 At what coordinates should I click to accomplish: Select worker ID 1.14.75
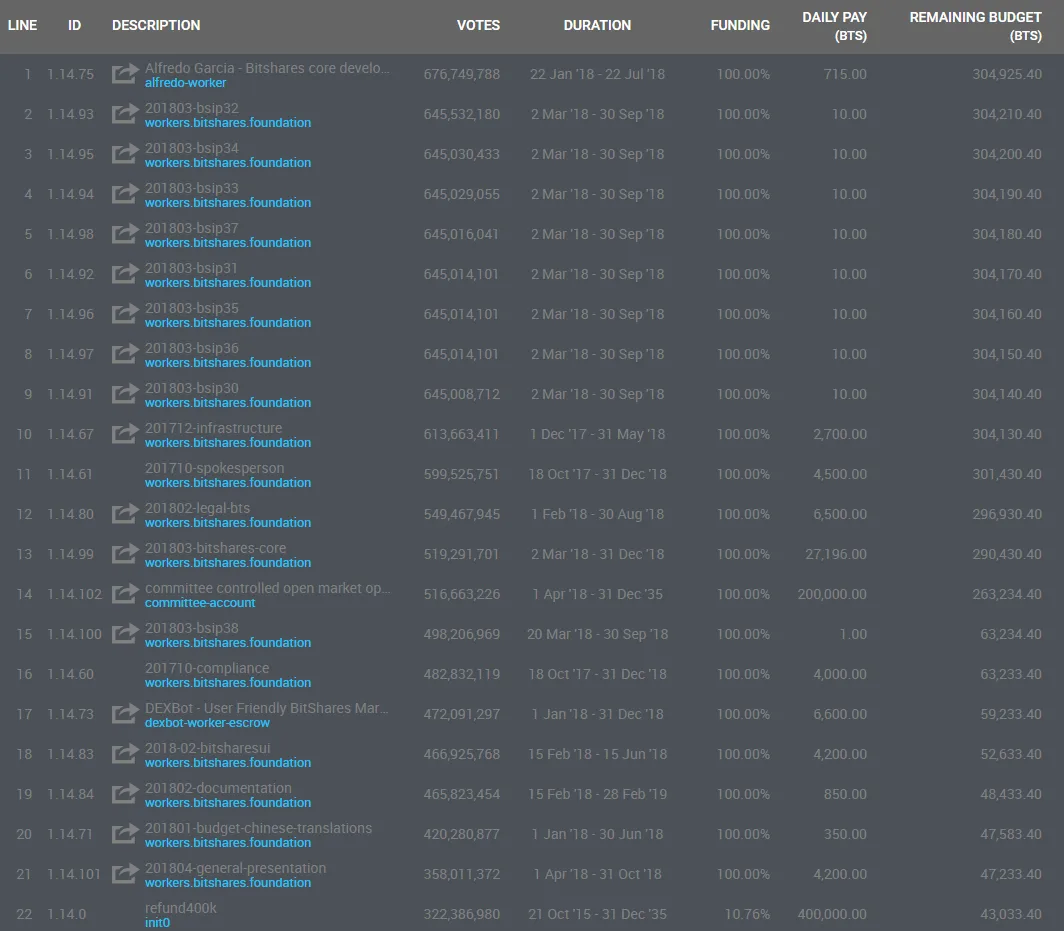71,74
